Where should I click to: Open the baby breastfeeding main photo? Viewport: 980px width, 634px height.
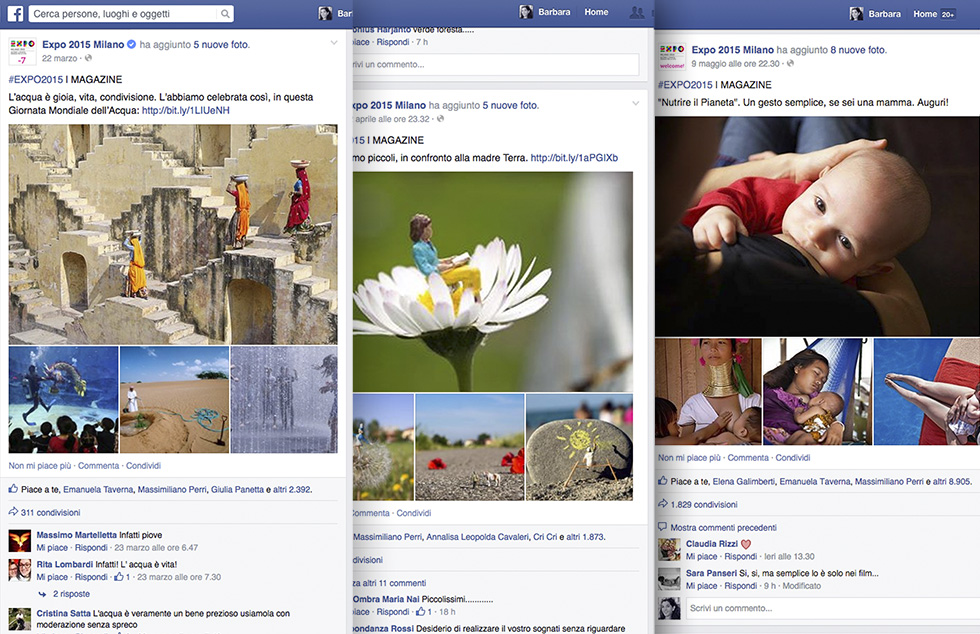click(x=818, y=226)
